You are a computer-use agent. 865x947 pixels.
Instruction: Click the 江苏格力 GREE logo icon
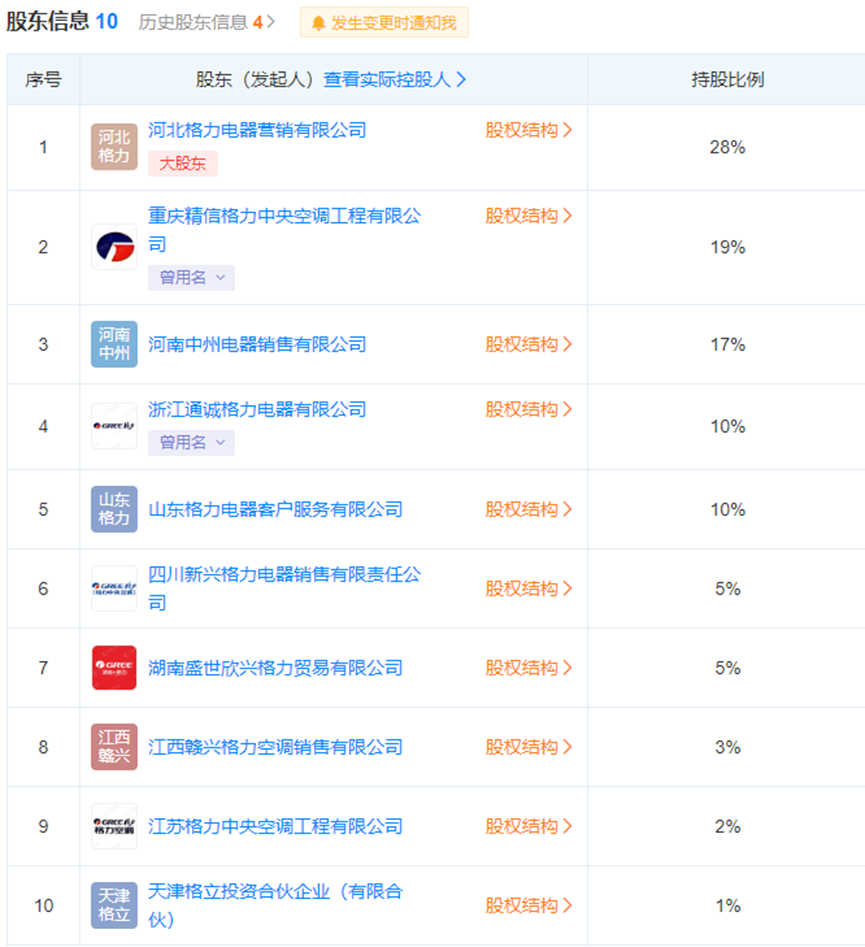(x=114, y=826)
